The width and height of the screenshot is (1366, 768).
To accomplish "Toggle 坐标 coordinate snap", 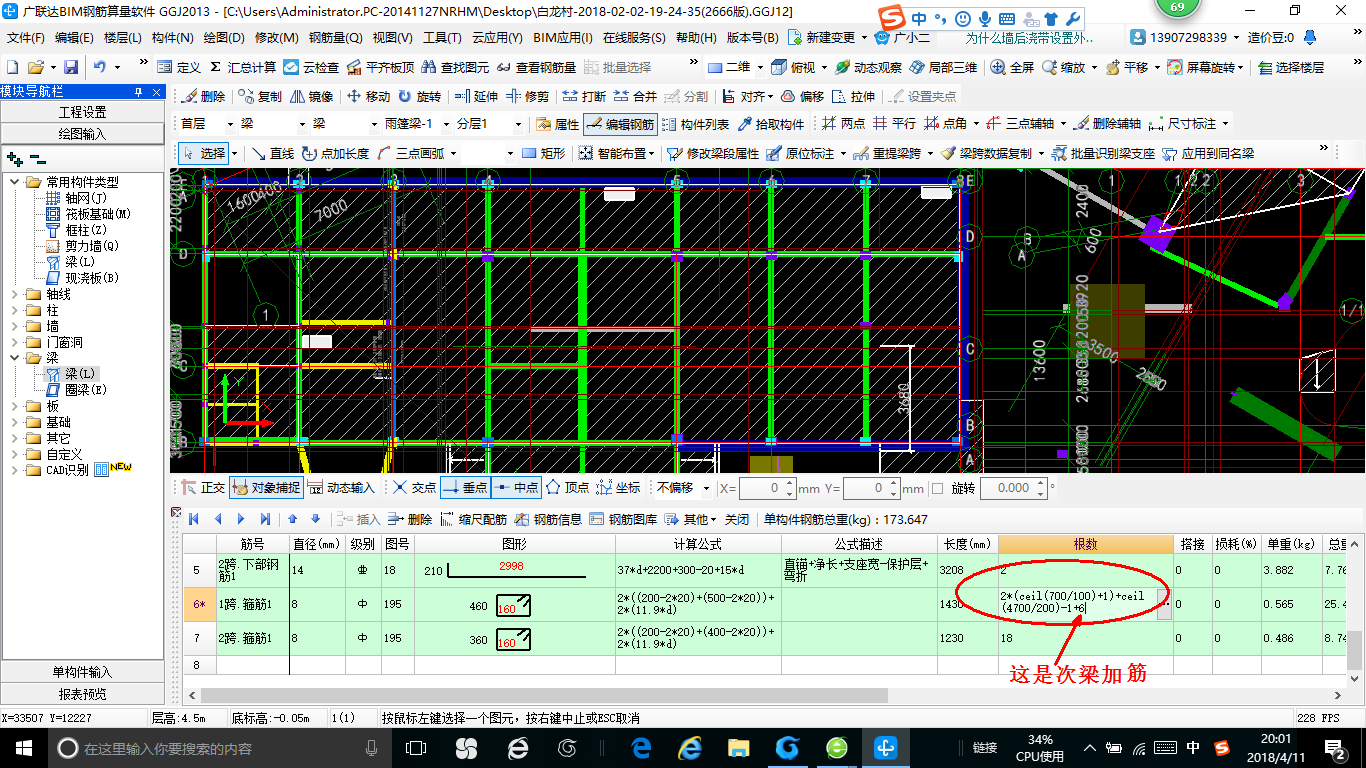I will point(618,488).
